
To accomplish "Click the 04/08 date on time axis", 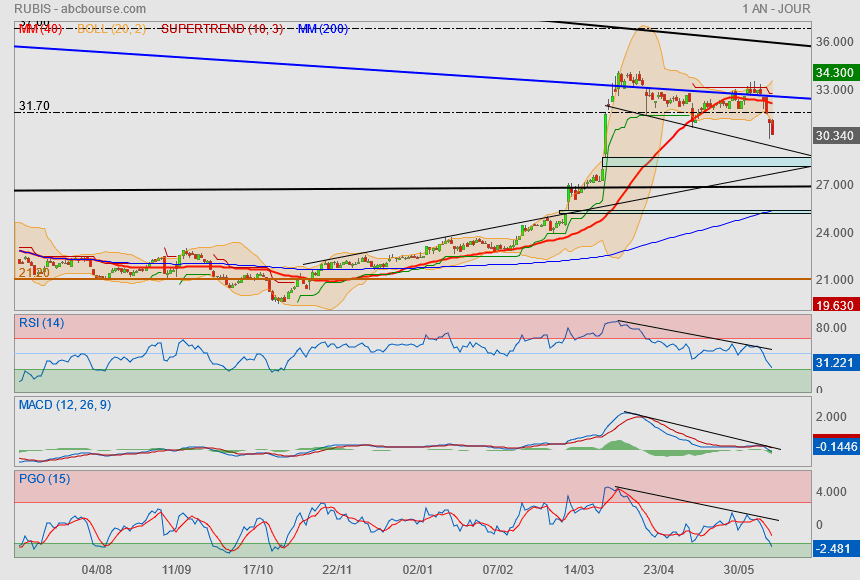I will click(x=97, y=570).
